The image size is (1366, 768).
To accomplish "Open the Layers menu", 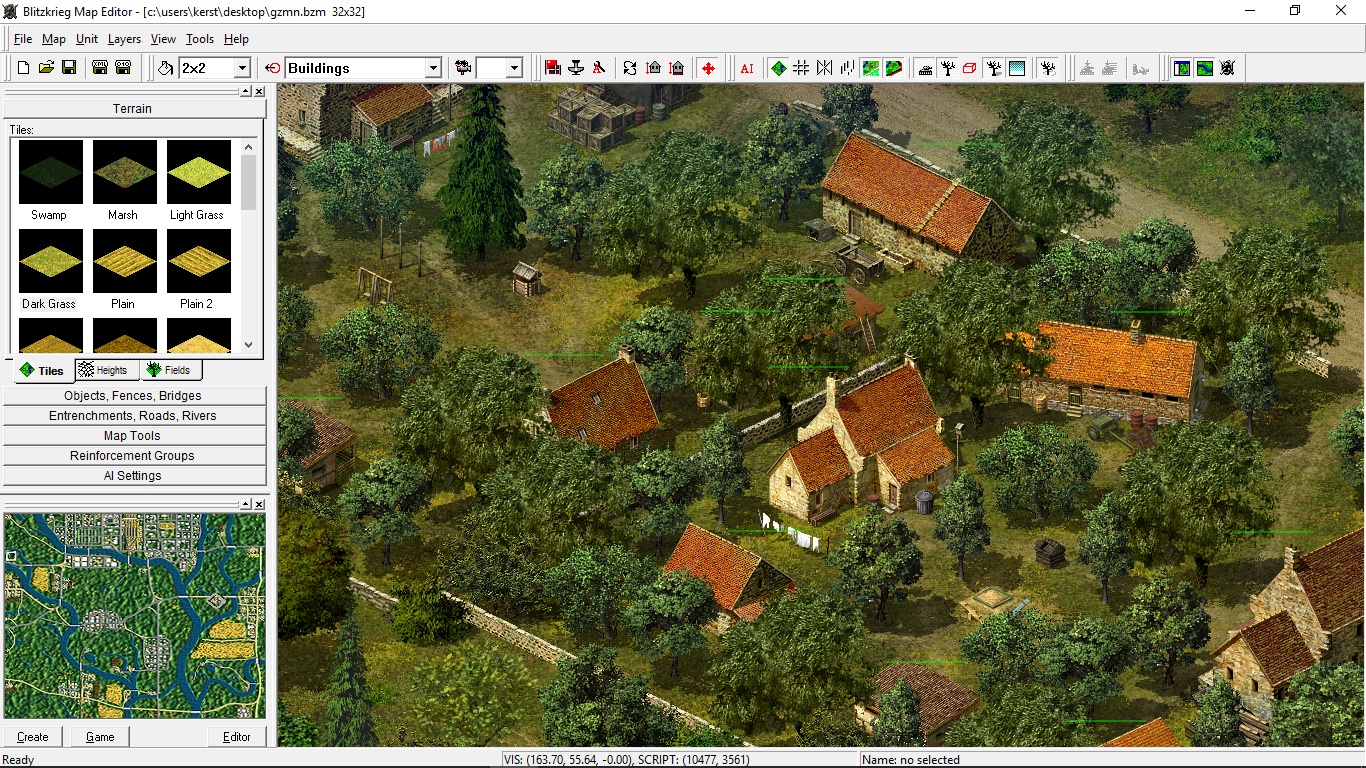I will coord(124,39).
